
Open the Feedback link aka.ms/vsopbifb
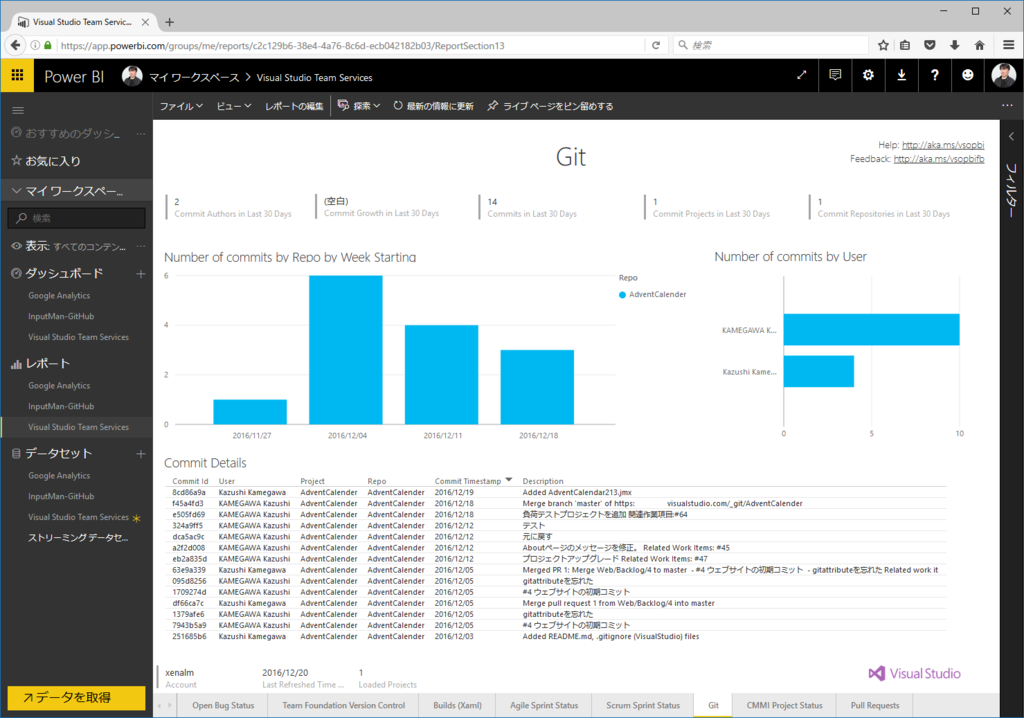(x=938, y=159)
